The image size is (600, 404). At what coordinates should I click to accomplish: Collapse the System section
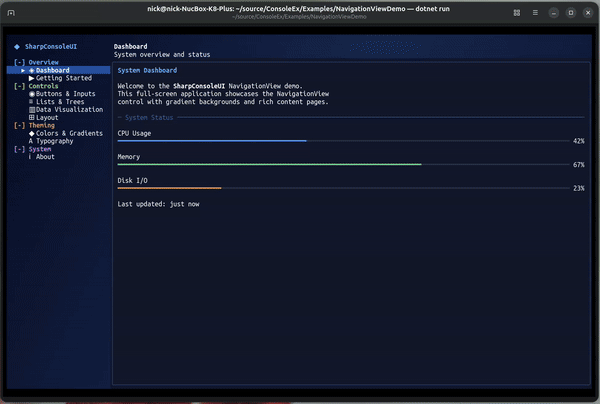tap(20, 149)
